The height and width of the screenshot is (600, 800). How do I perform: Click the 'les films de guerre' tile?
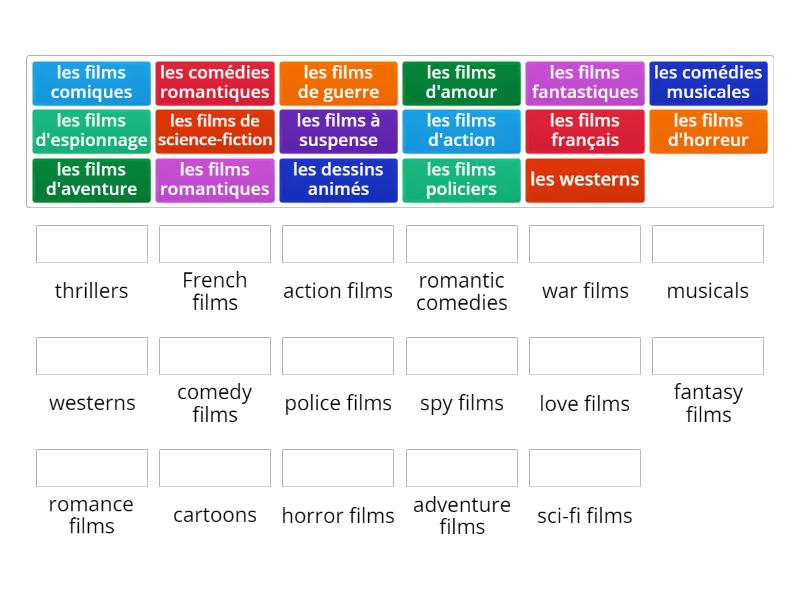point(338,82)
